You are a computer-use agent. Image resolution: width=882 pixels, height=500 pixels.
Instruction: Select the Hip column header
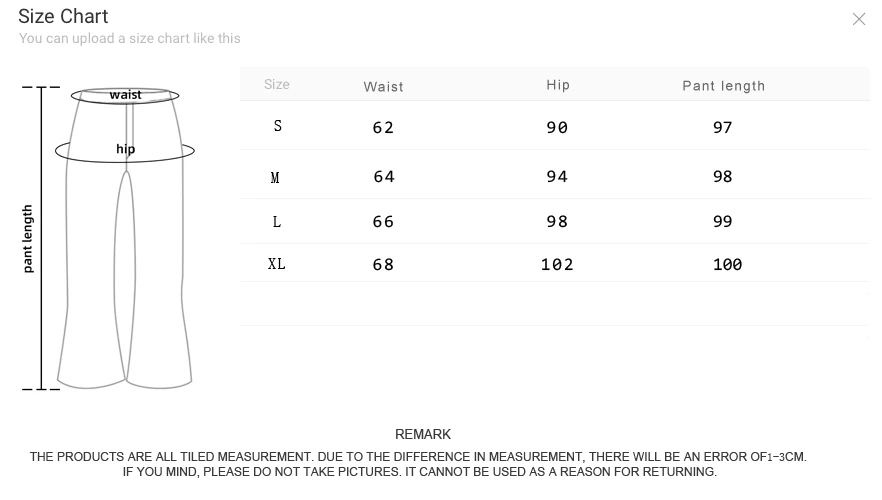(x=558, y=85)
